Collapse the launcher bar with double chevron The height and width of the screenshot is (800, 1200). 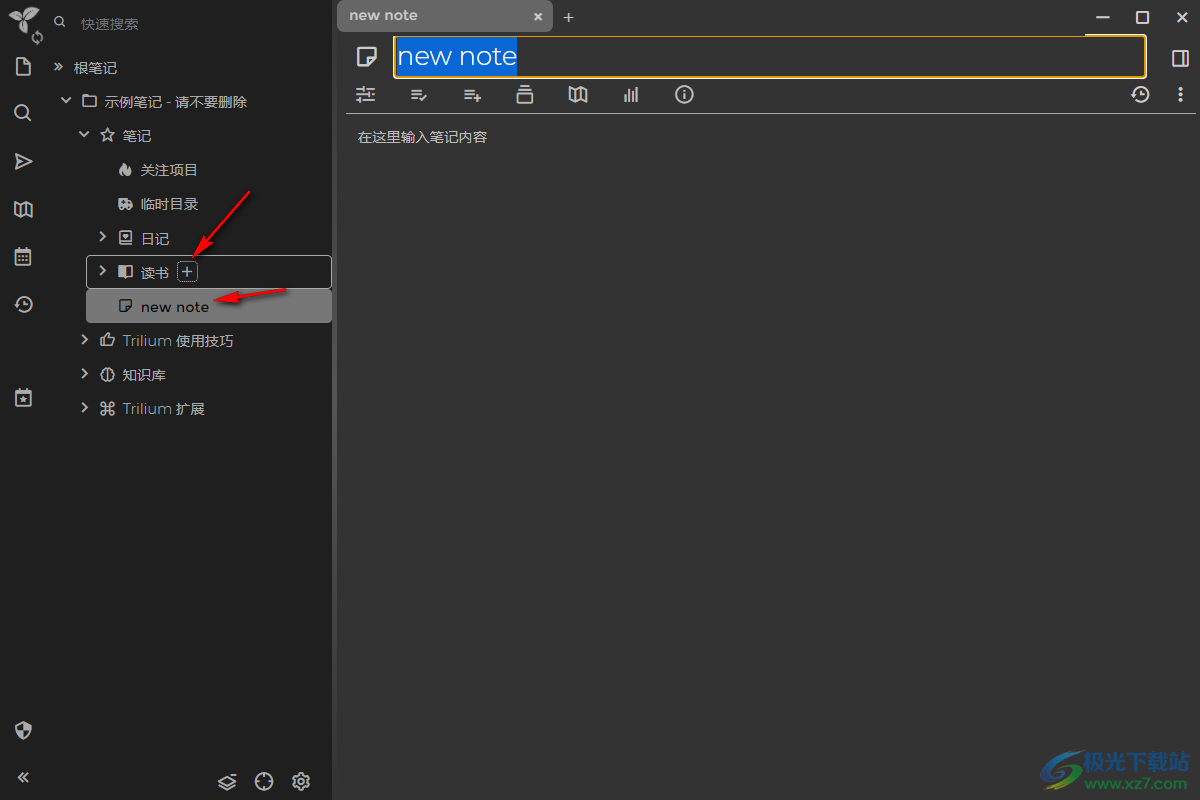click(x=23, y=777)
